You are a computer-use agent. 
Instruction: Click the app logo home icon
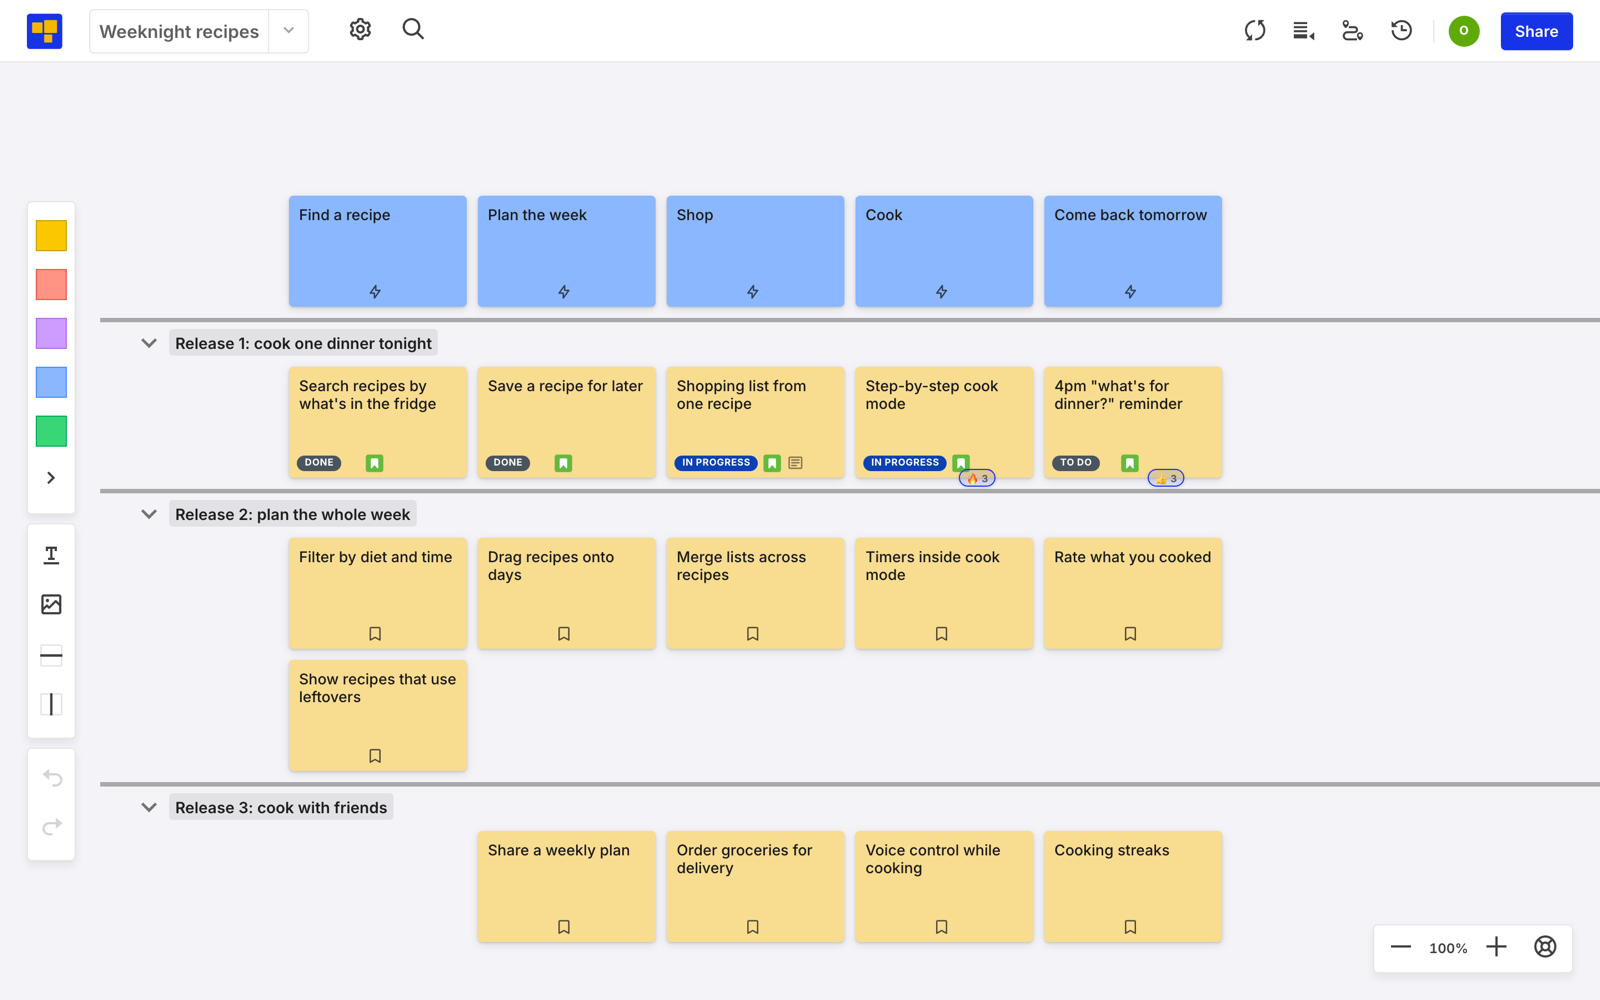pos(44,31)
